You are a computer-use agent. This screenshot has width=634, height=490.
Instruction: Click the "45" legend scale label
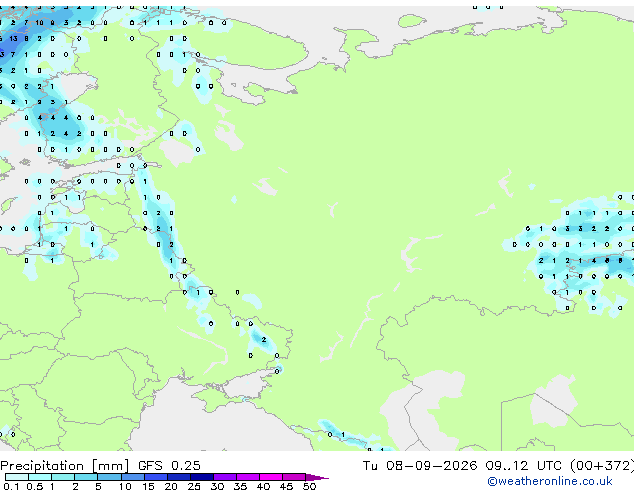(x=286, y=486)
